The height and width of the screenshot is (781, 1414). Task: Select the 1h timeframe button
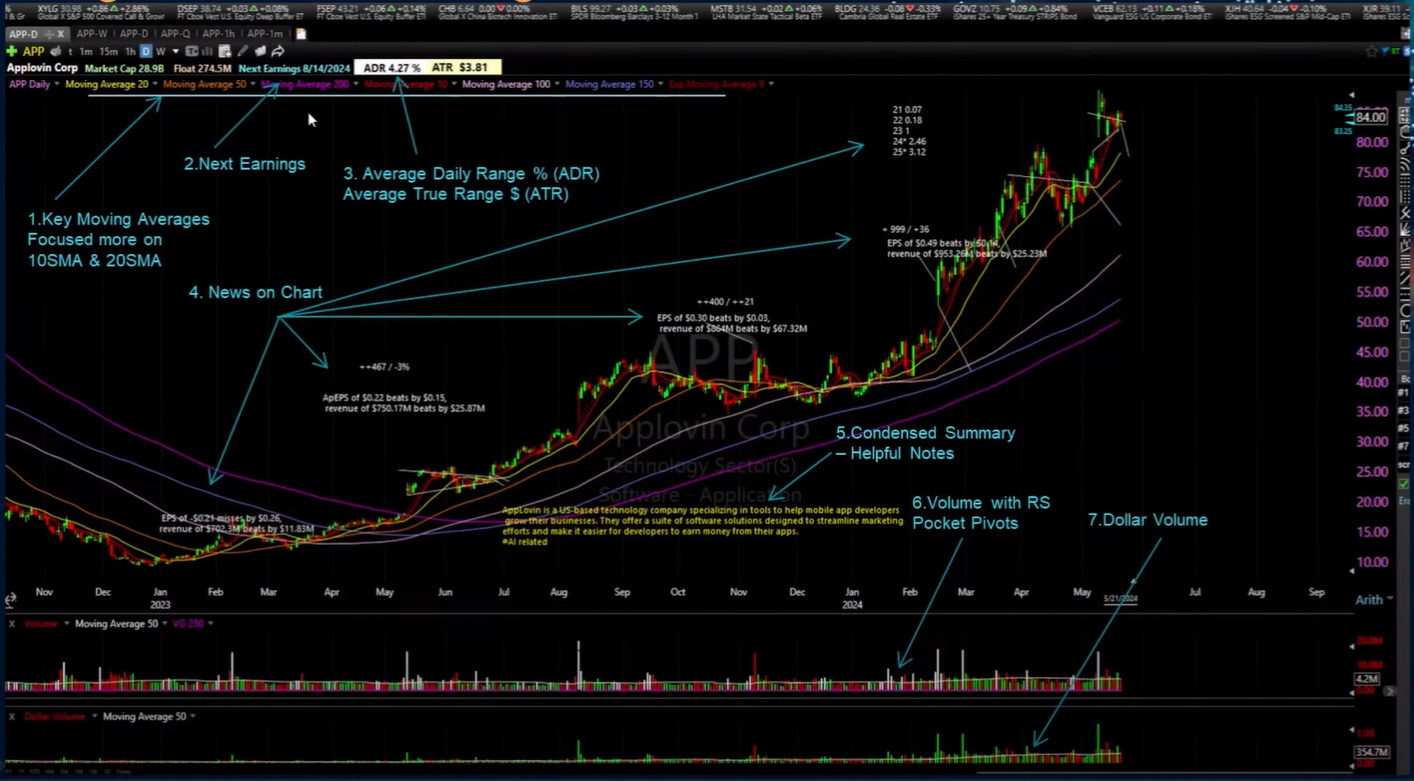coord(130,52)
